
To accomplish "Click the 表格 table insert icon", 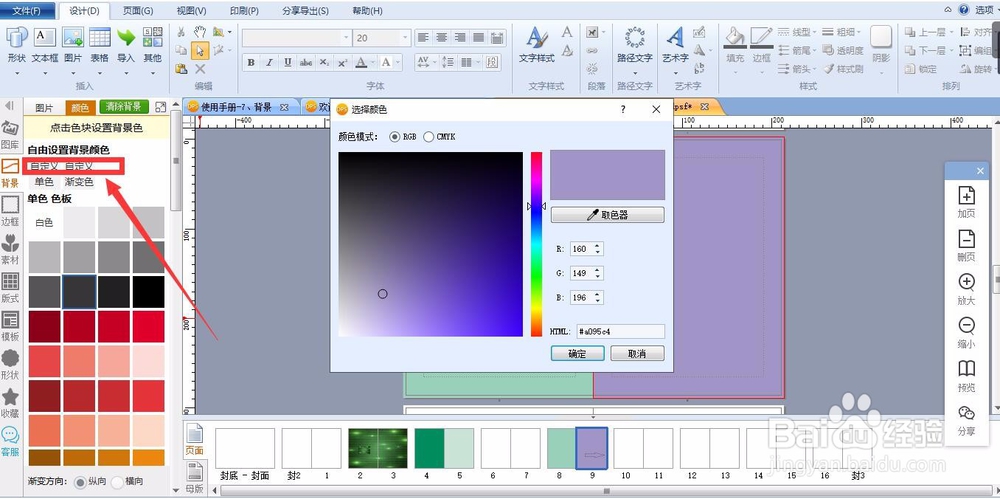I will coord(99,45).
